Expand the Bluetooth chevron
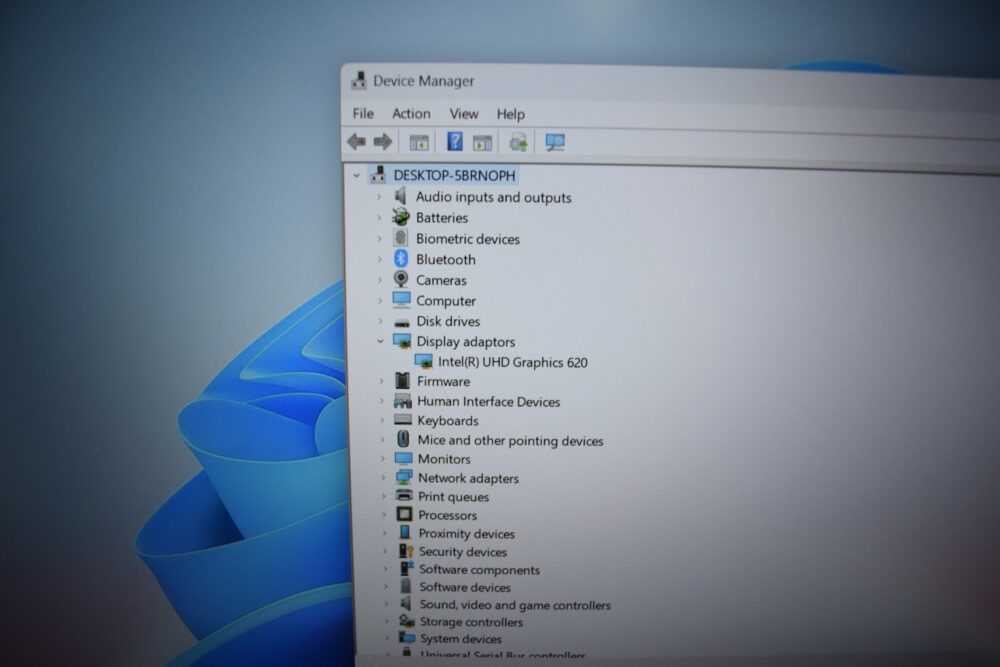This screenshot has width=1000, height=667. point(379,259)
